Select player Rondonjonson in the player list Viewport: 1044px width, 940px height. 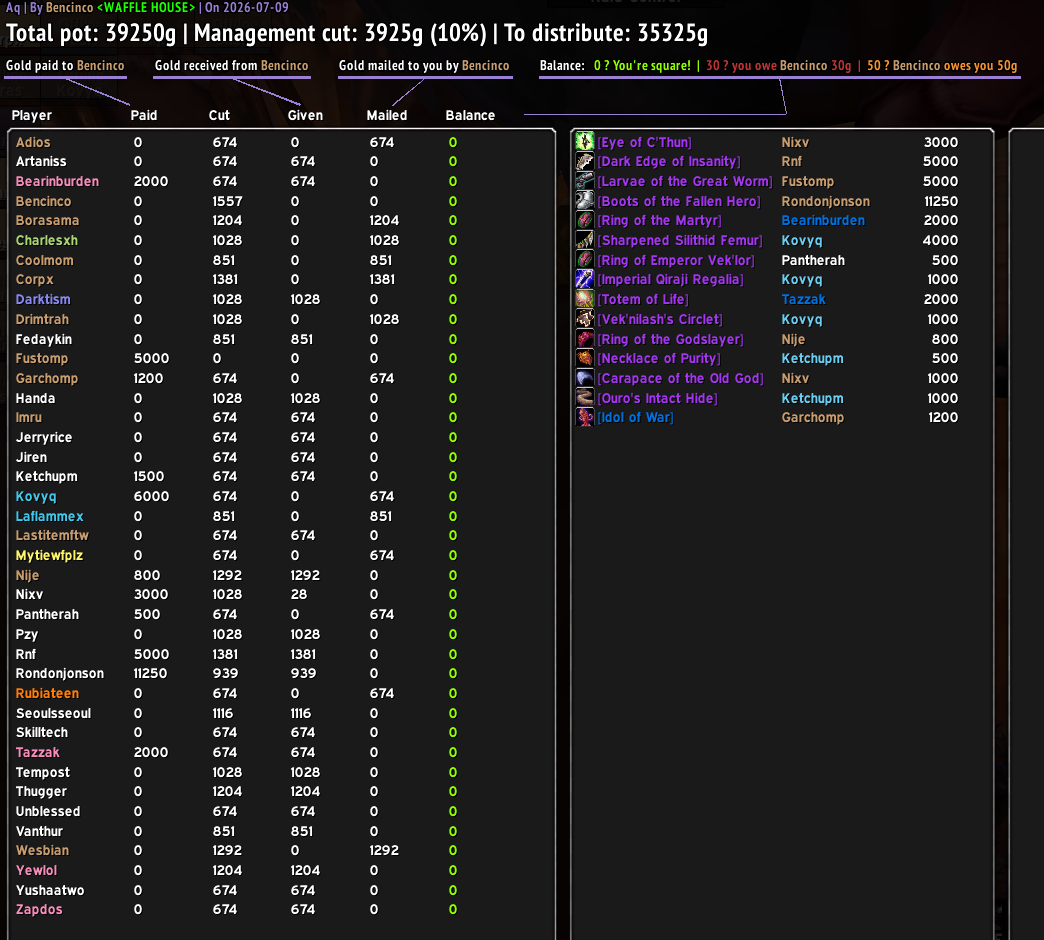coord(60,673)
